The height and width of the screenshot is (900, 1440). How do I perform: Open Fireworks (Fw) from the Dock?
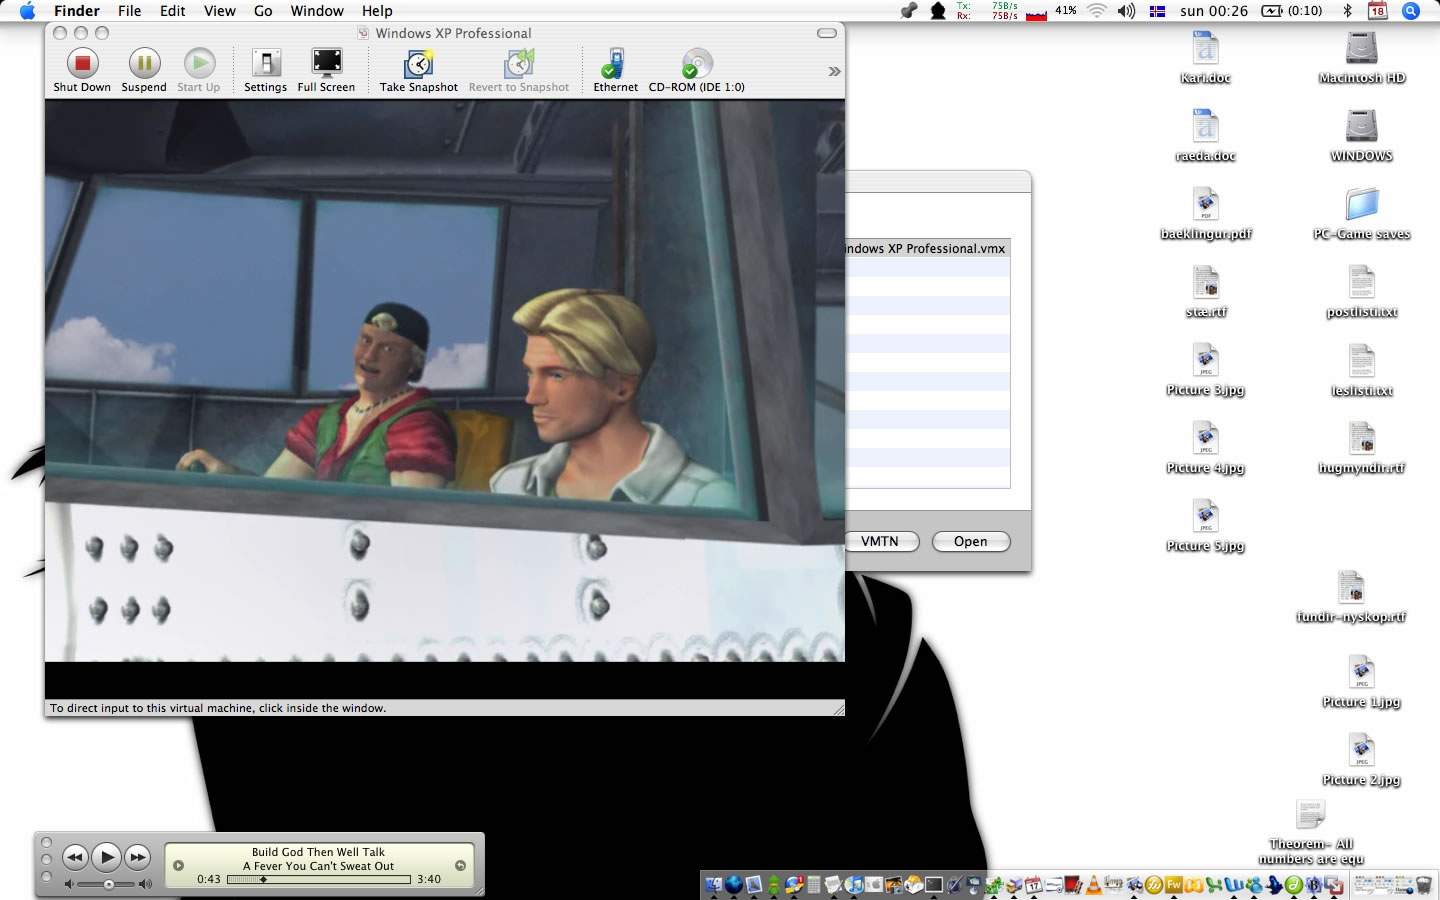click(1174, 884)
